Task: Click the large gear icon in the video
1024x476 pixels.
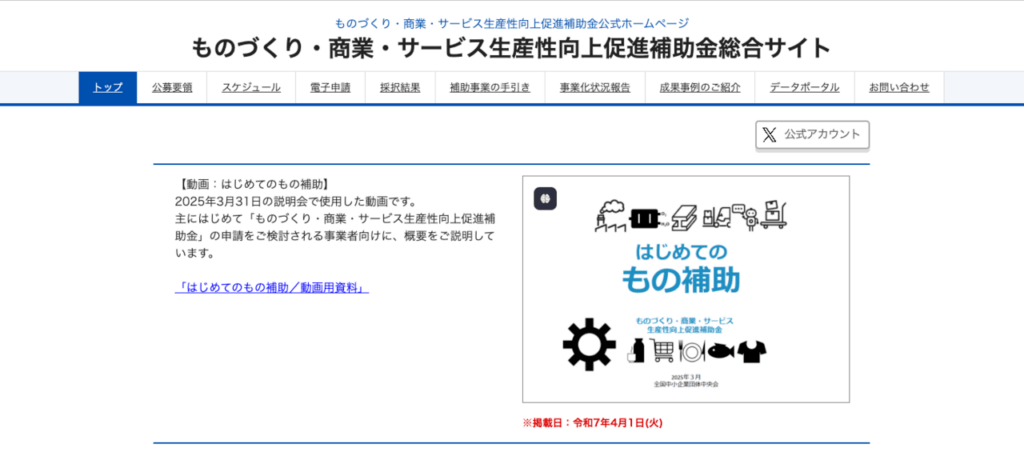Action: 589,344
